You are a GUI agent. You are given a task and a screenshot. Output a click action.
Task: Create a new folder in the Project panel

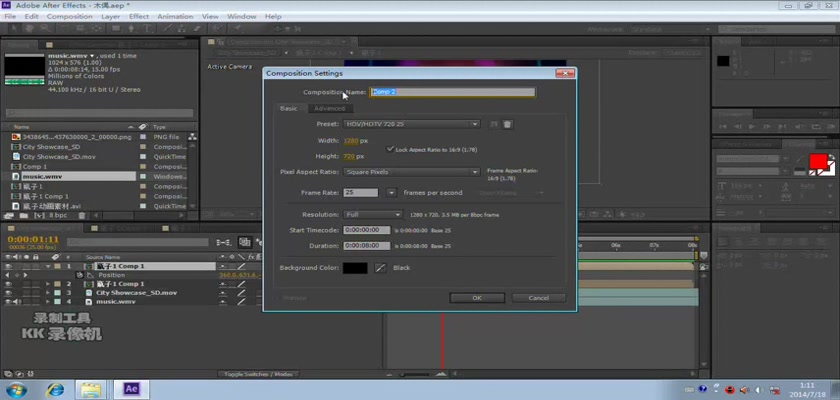click(x=23, y=215)
